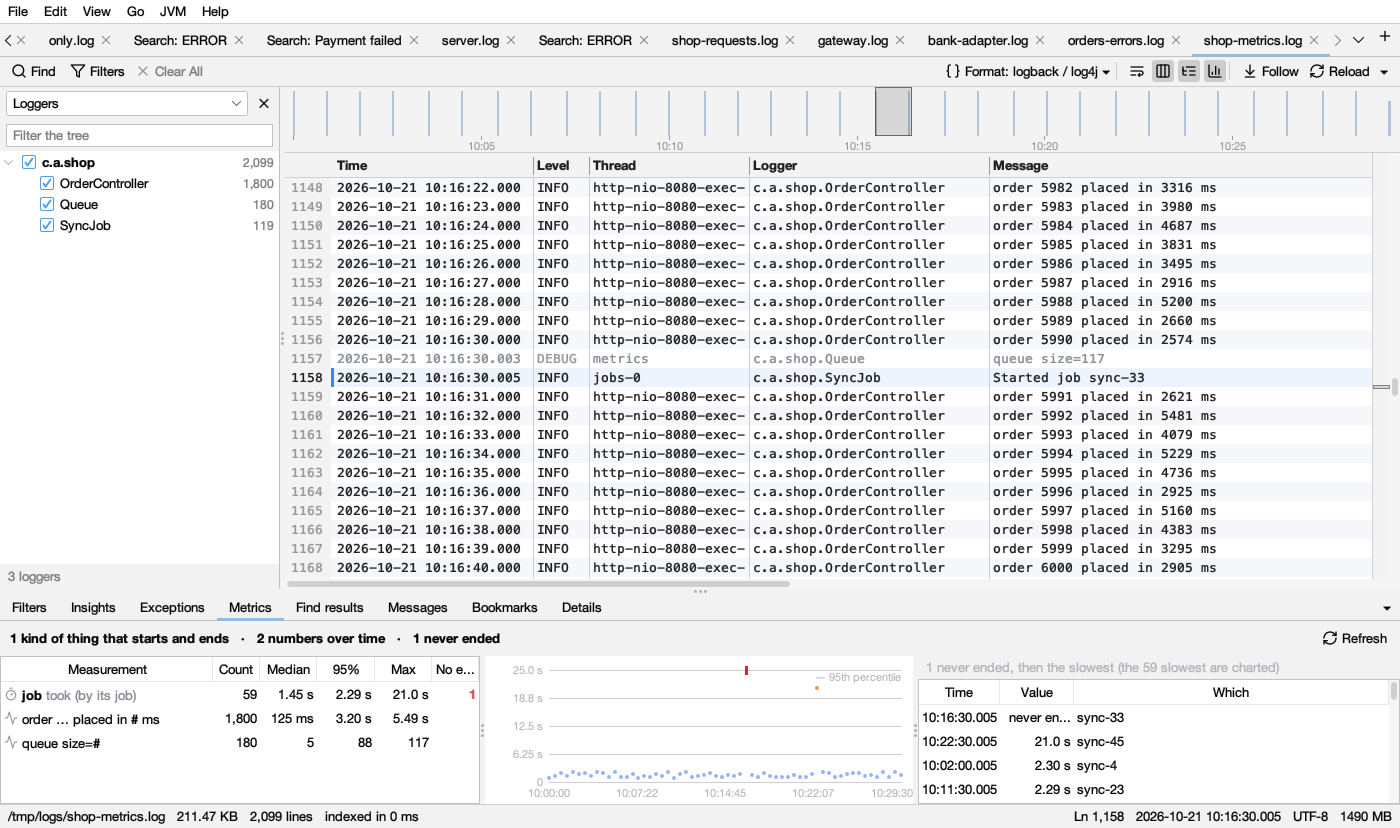
Task: Click the Follow tail button
Action: coord(1271,71)
